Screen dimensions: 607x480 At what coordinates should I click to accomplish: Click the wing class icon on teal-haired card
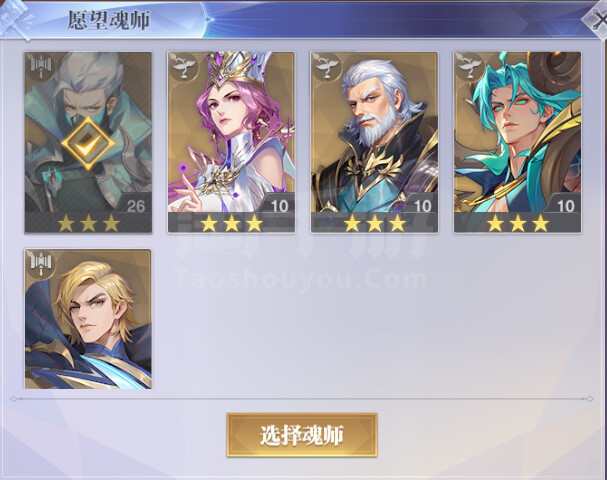[x=470, y=66]
